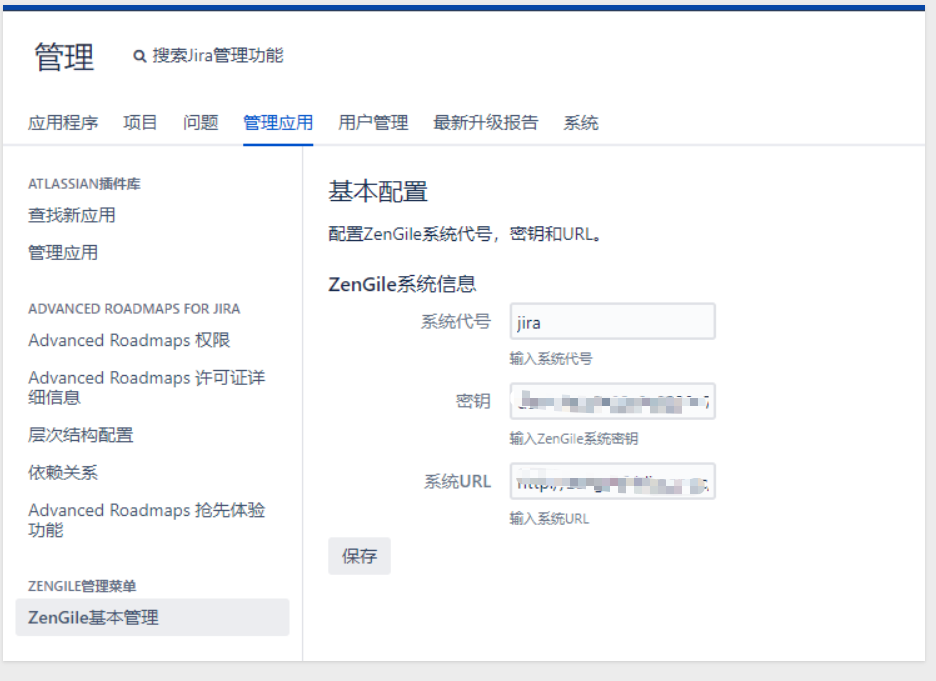Click the search magnifier icon
The image size is (936, 681).
[140, 57]
